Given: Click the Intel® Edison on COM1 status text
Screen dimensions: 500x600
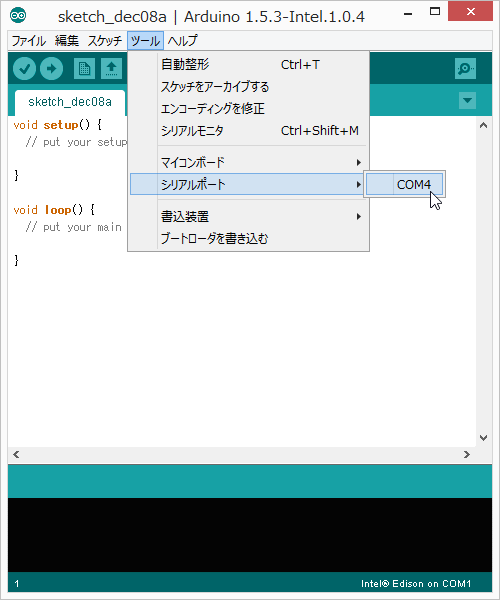Looking at the screenshot, I should click(416, 584).
